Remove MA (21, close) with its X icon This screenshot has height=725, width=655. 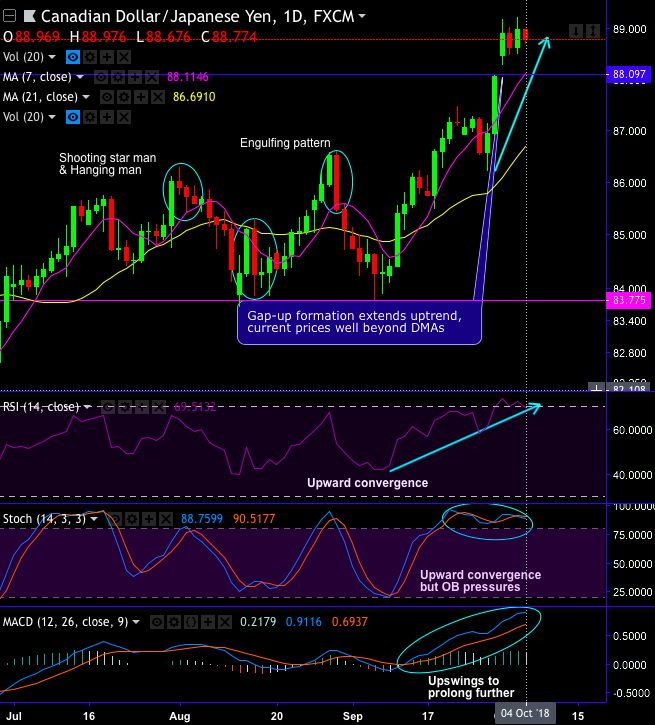tap(158, 97)
